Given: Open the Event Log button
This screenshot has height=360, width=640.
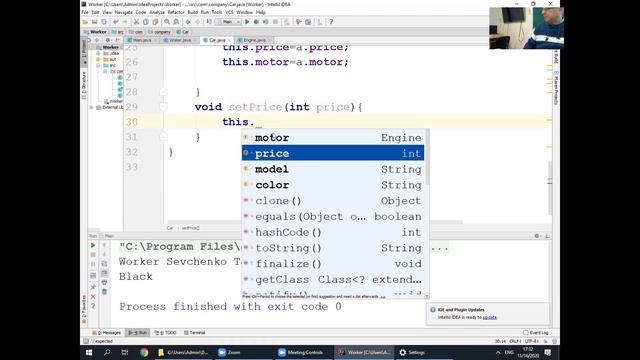Looking at the screenshot, I should pyautogui.click(x=536, y=333).
